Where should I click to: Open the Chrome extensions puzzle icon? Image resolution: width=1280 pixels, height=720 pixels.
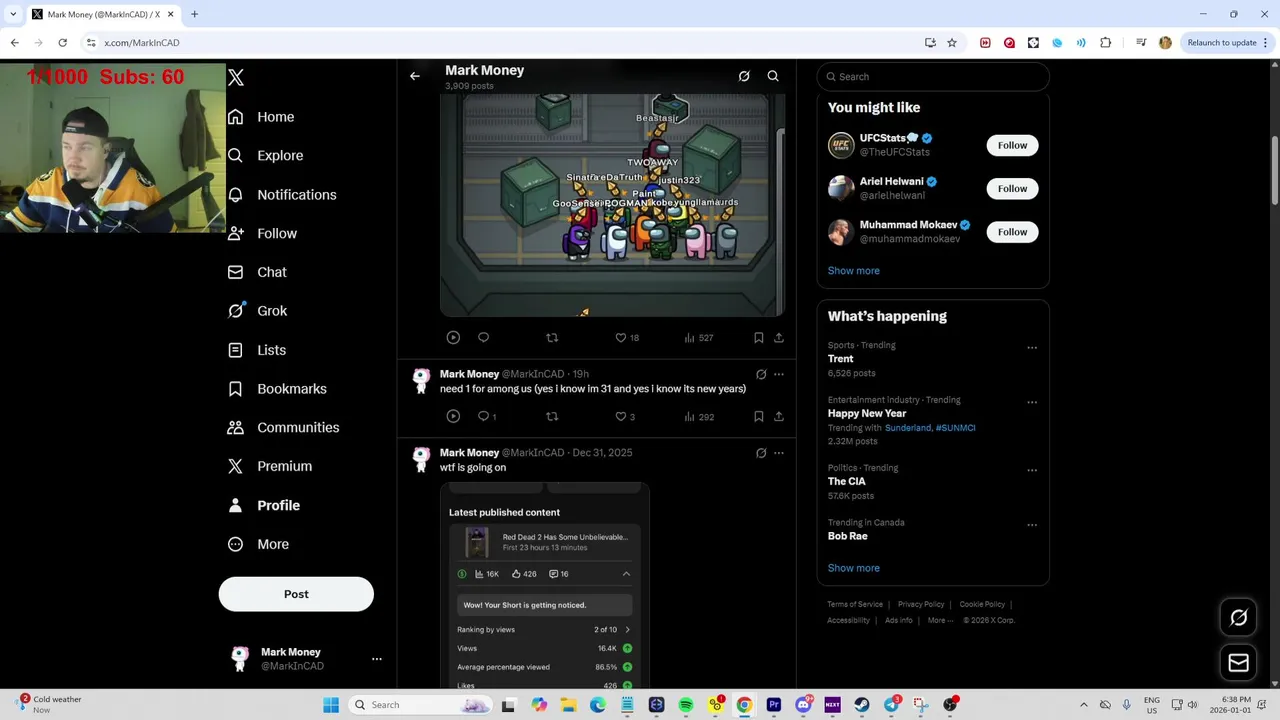click(x=1105, y=43)
